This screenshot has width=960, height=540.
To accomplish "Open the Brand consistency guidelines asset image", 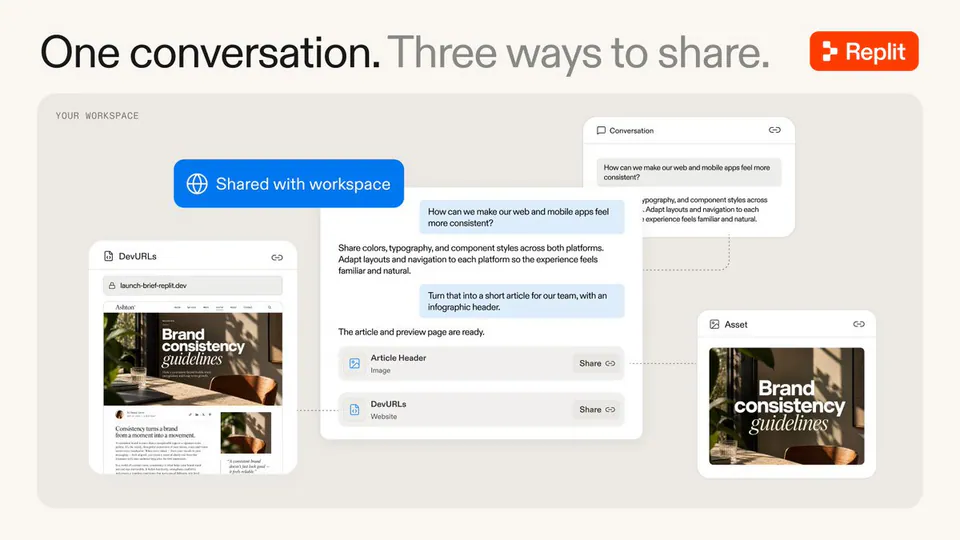I will (x=787, y=406).
